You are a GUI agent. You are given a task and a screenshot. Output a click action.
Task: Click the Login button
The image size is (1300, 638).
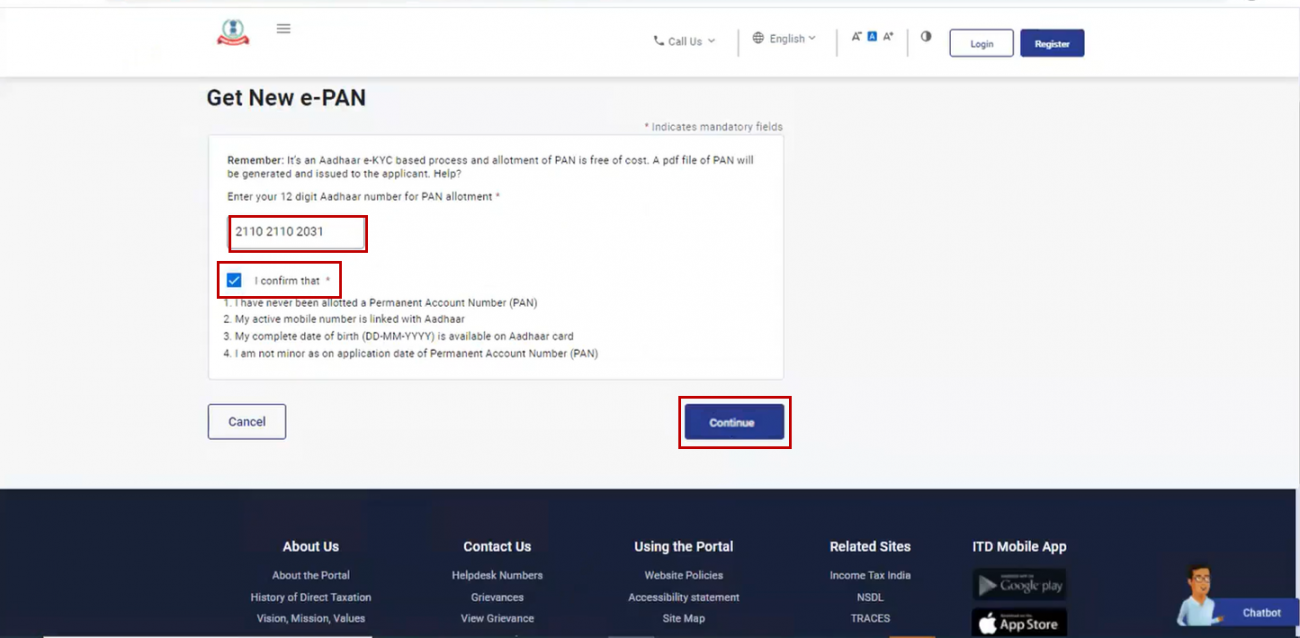point(981,43)
